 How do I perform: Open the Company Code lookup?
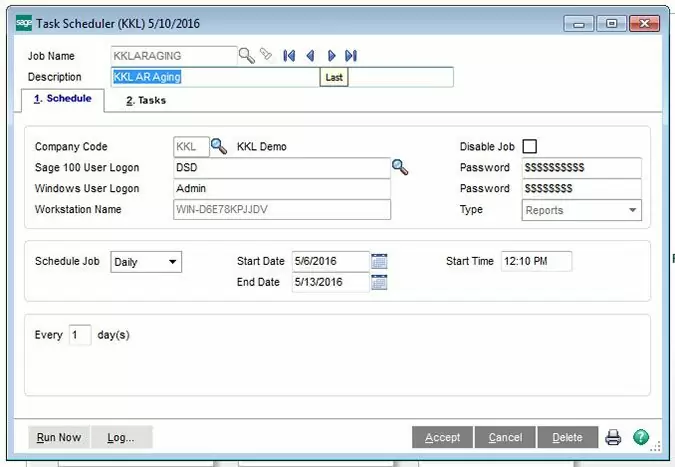(x=219, y=147)
